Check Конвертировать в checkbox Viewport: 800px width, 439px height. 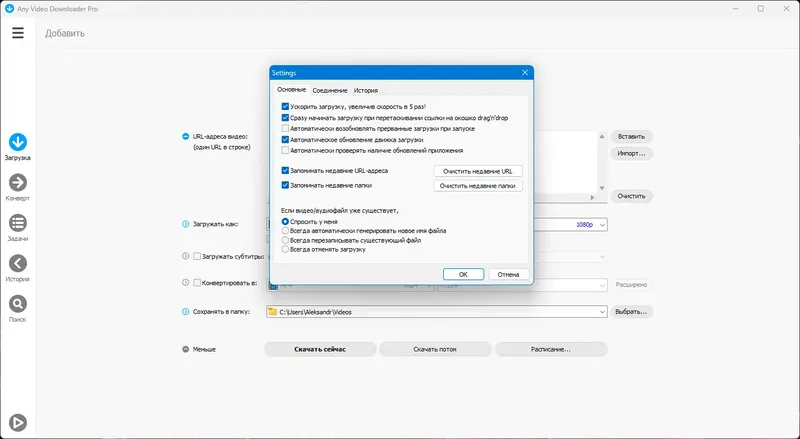tap(197, 282)
